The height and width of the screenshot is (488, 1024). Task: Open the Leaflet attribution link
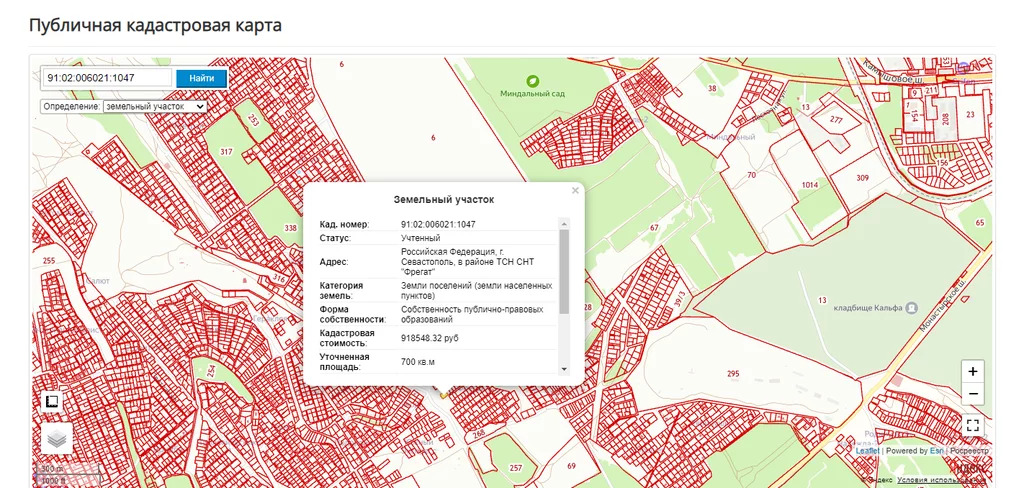click(867, 451)
